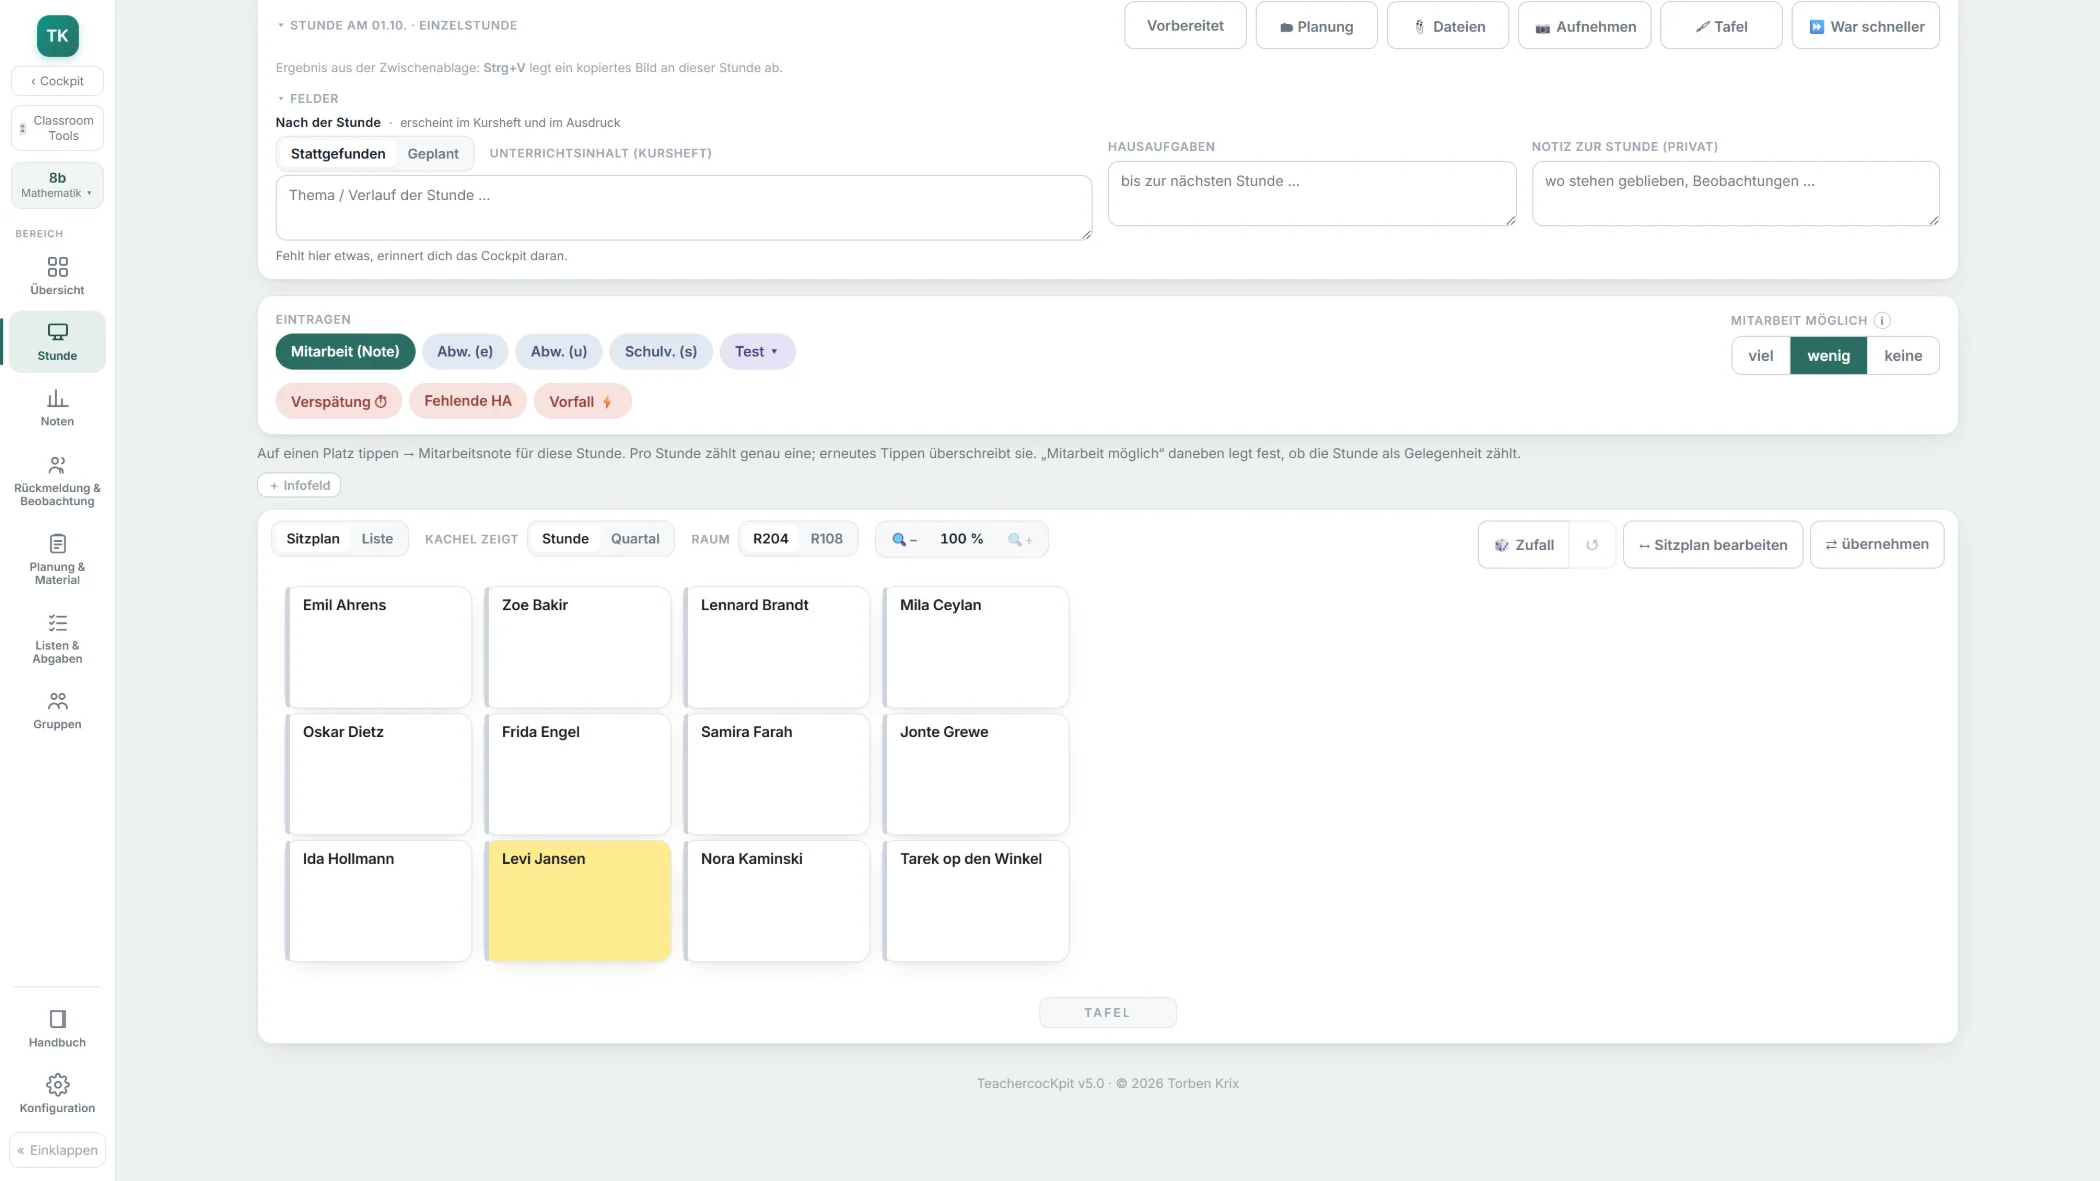The height and width of the screenshot is (1181, 2100).
Task: Collapse the Felder section
Action: coord(308,99)
